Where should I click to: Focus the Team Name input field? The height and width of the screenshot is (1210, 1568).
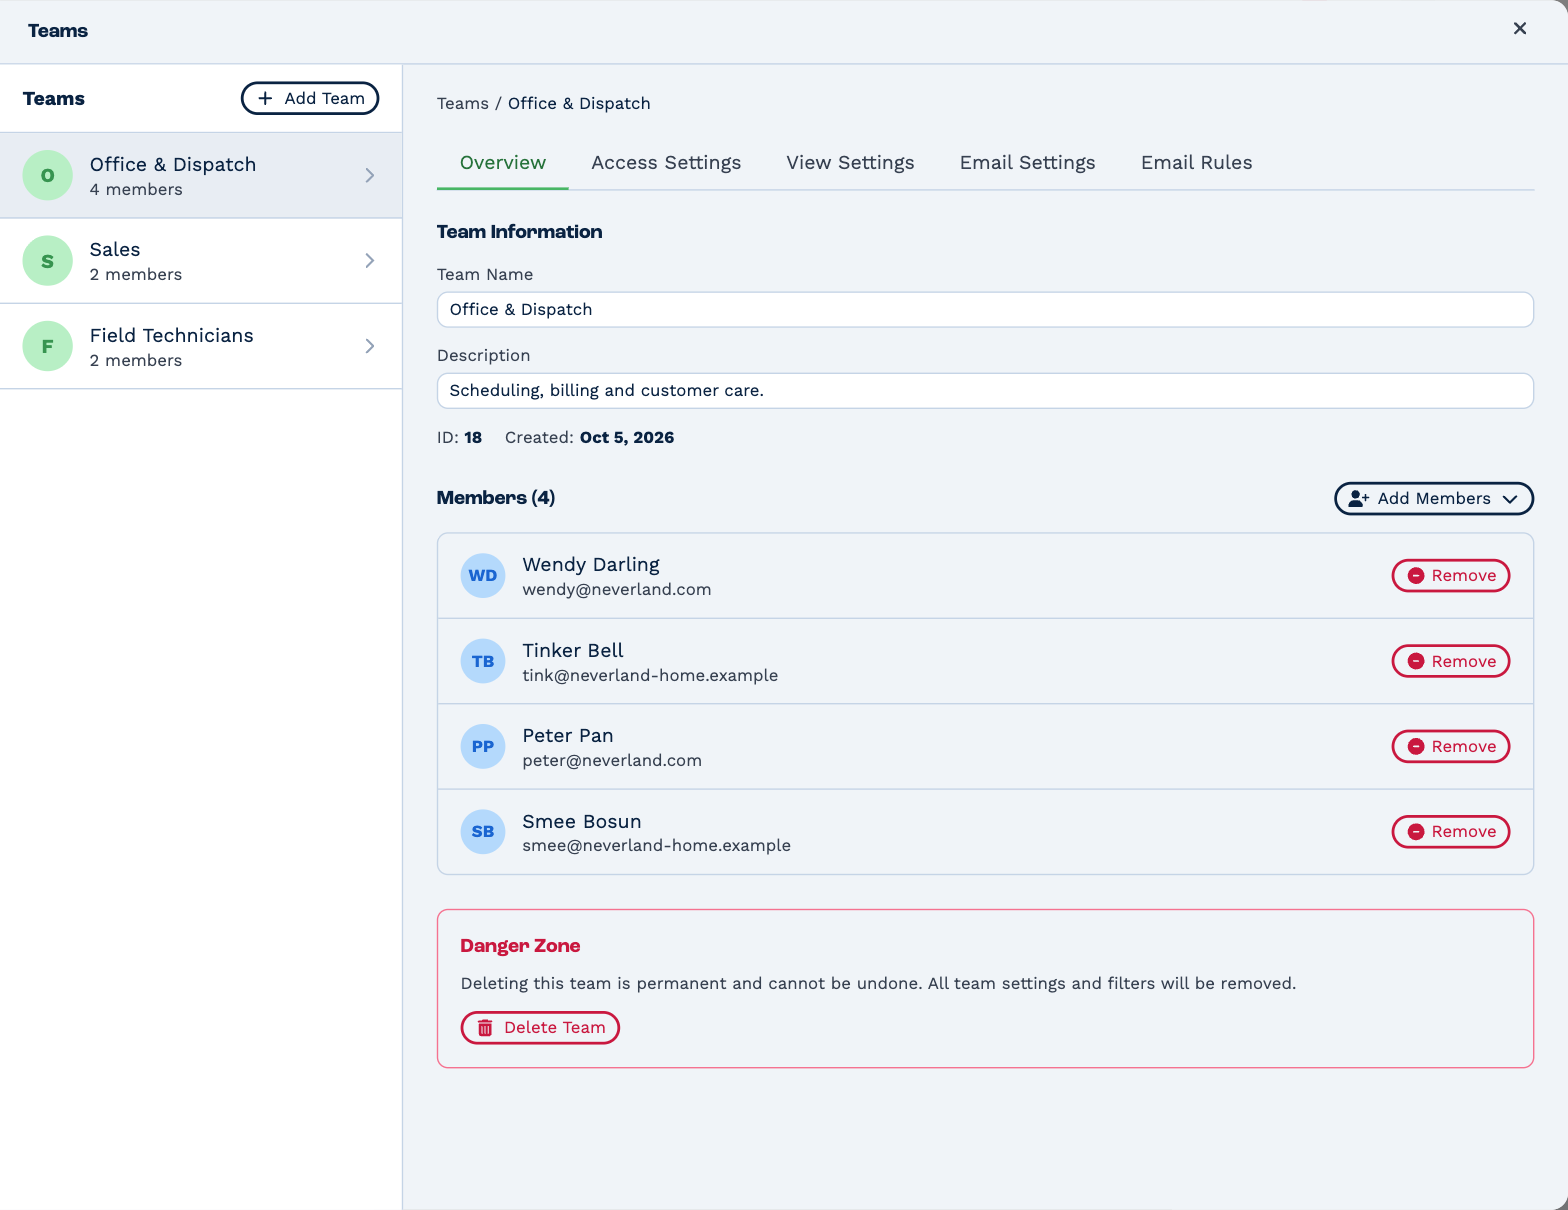click(985, 310)
